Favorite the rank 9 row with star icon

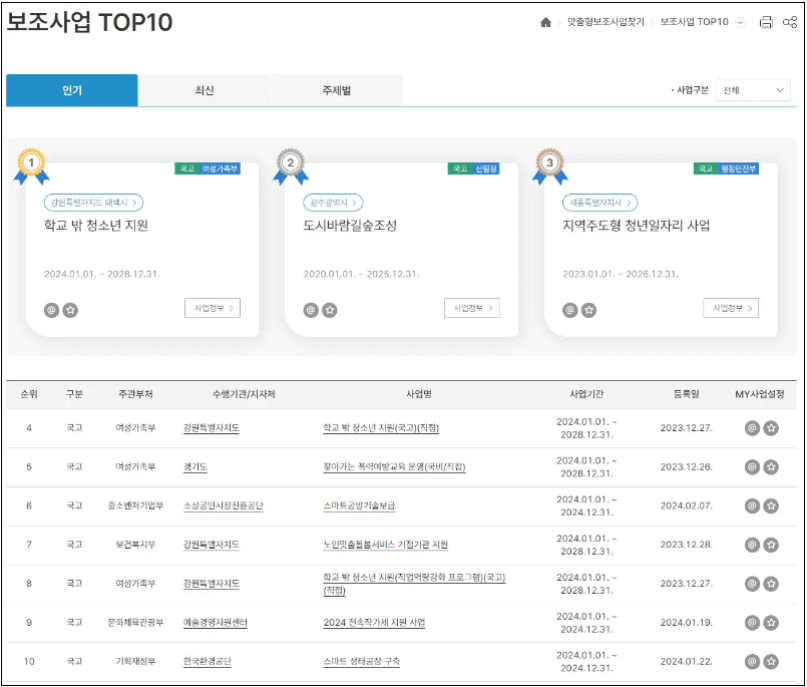pos(771,623)
